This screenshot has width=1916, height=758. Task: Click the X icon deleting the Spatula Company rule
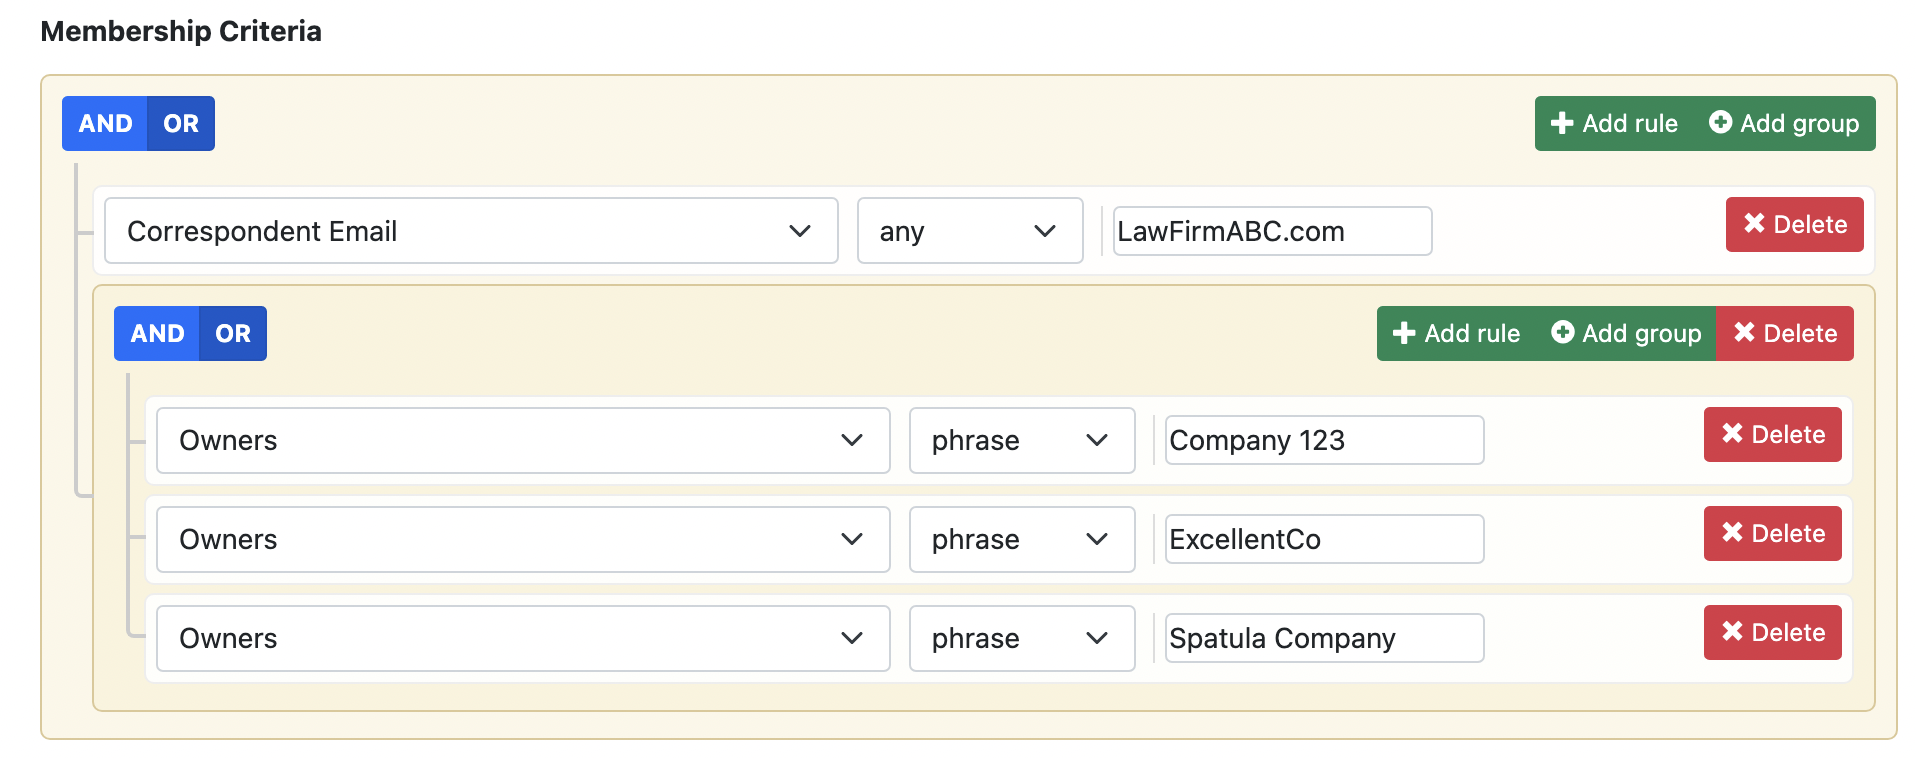[x=1732, y=632]
